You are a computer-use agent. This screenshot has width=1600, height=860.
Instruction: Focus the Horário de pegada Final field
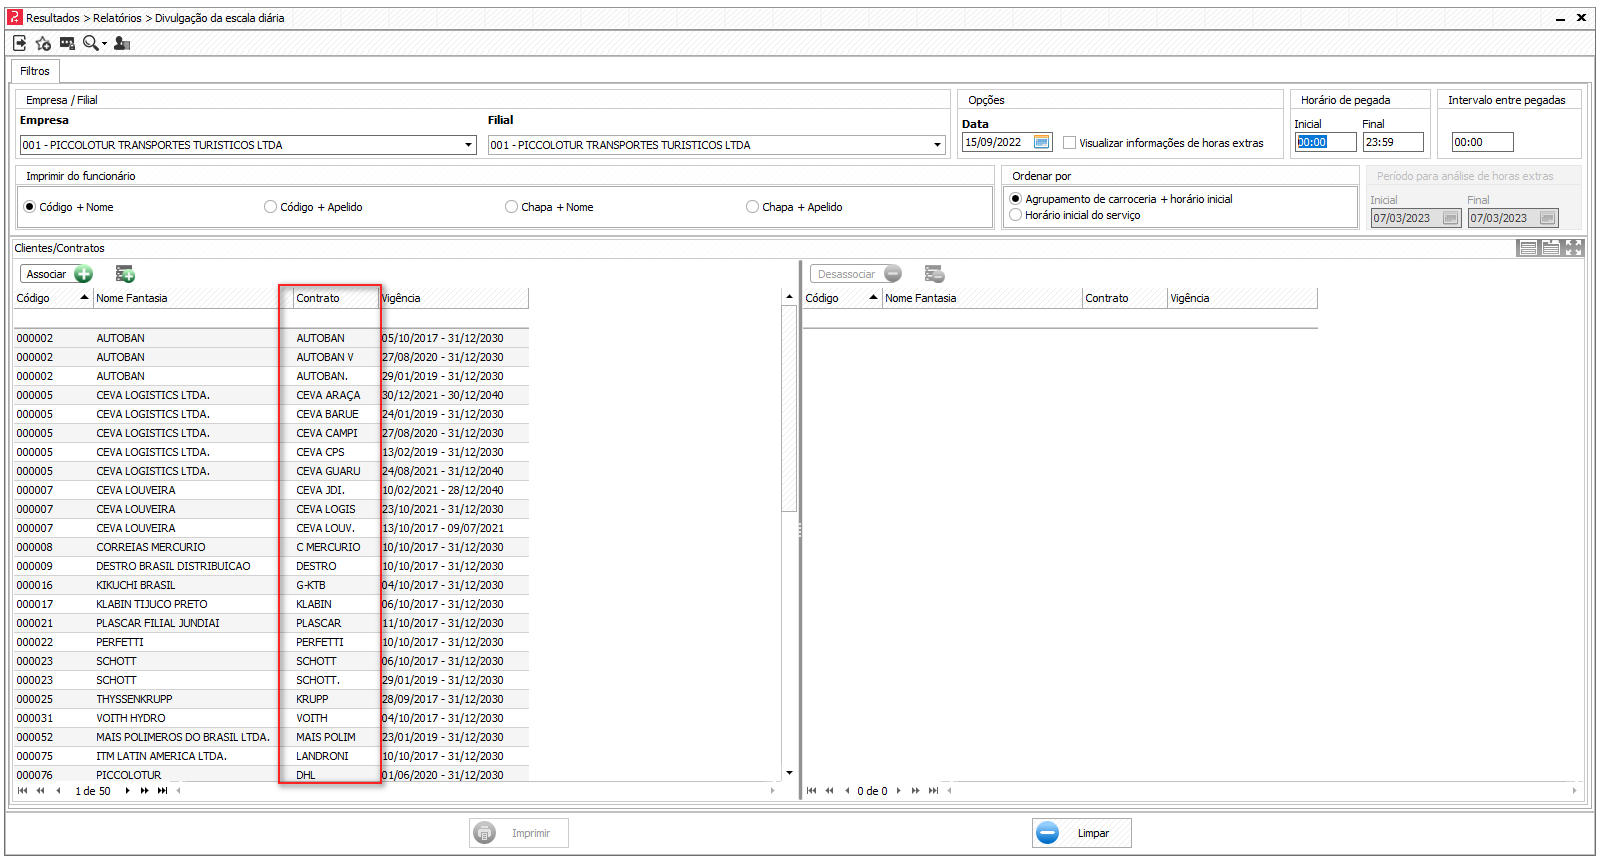(x=1393, y=142)
